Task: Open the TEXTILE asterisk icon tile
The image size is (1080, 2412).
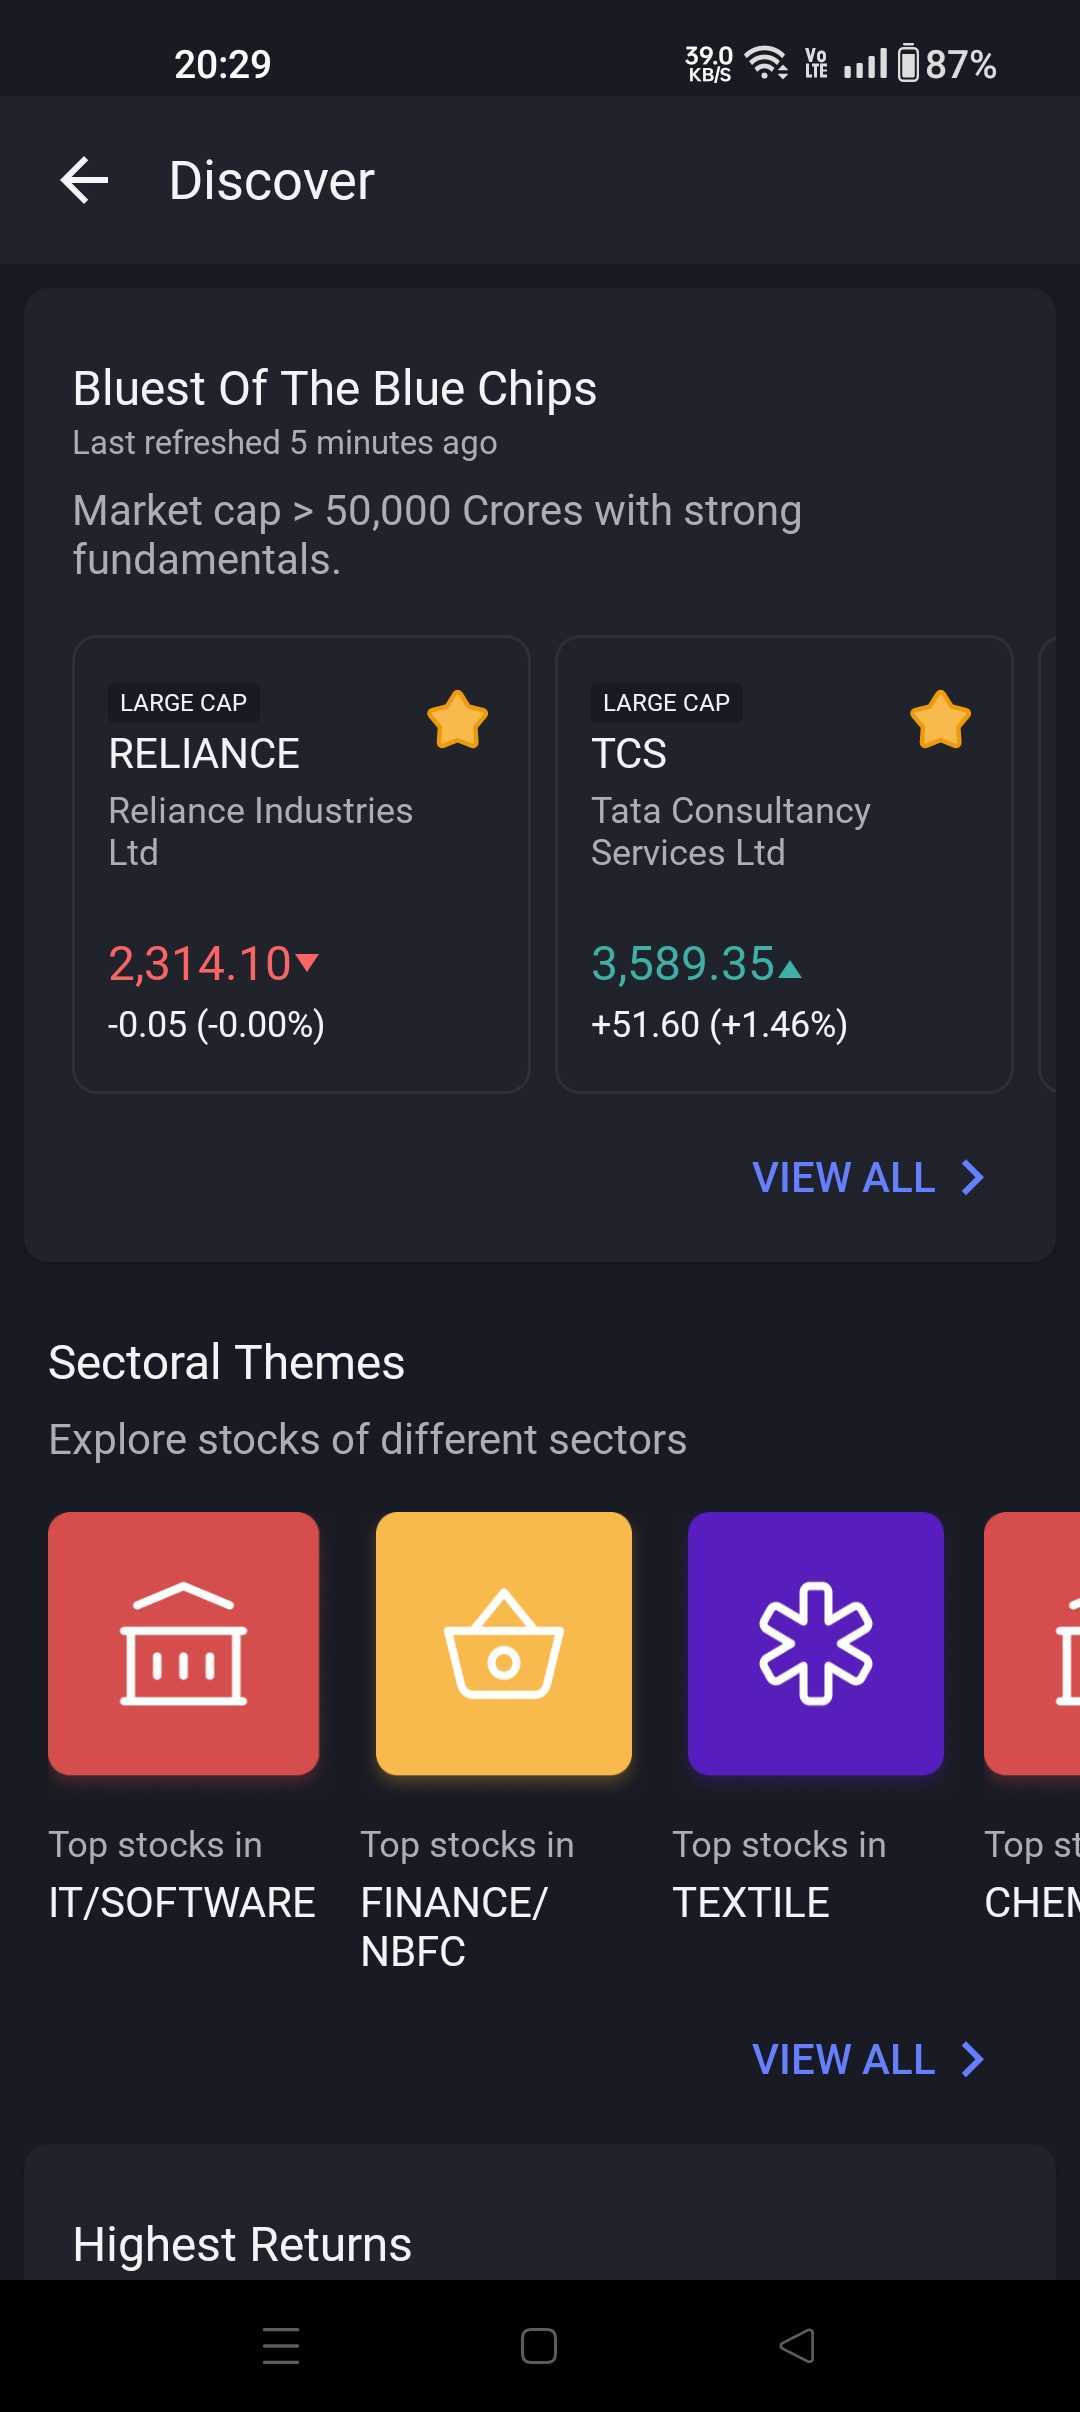Action: [x=816, y=1643]
